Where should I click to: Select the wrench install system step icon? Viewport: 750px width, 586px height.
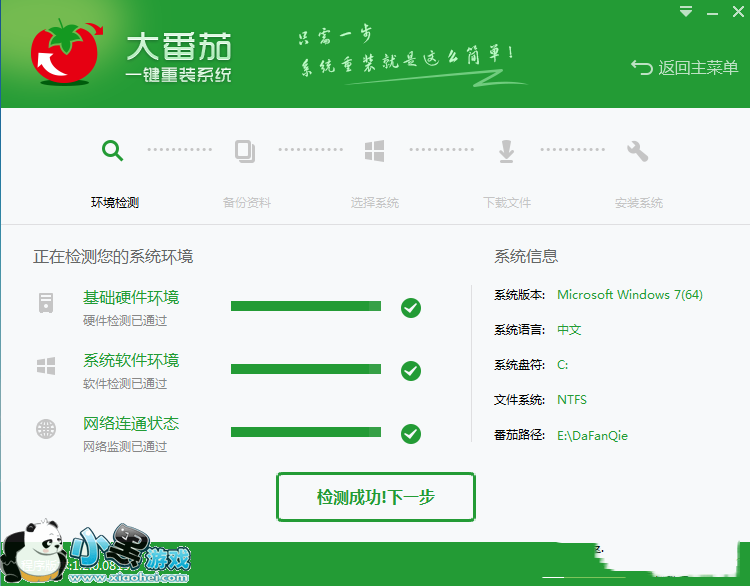tap(637, 151)
